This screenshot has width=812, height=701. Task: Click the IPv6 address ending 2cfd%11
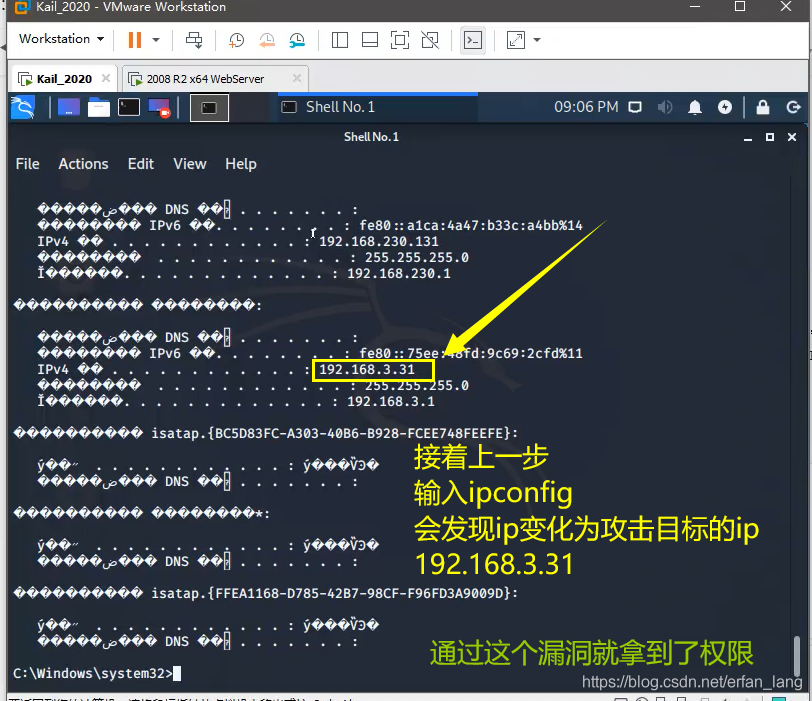[x=471, y=354]
